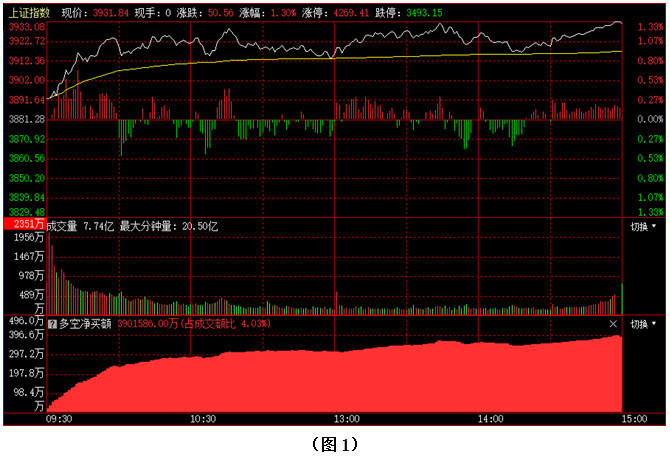Click the 多空净买额 indicator name
The width and height of the screenshot is (670, 464).
coord(86,325)
